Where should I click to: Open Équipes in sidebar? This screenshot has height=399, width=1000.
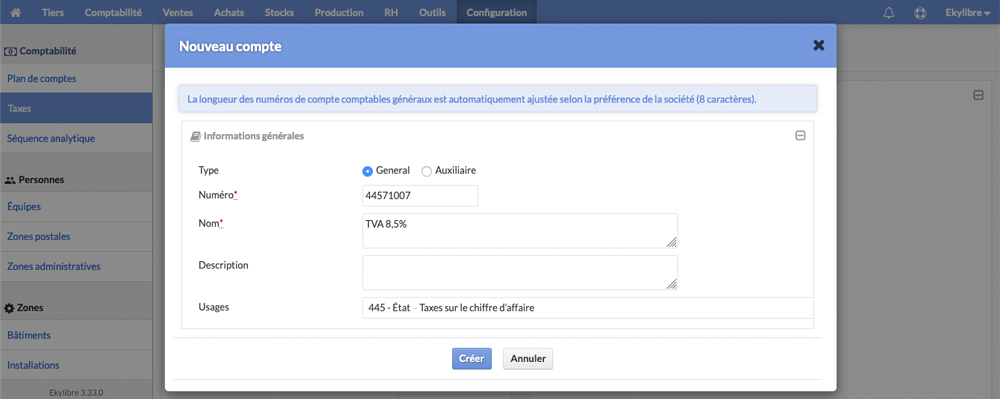(x=76, y=207)
